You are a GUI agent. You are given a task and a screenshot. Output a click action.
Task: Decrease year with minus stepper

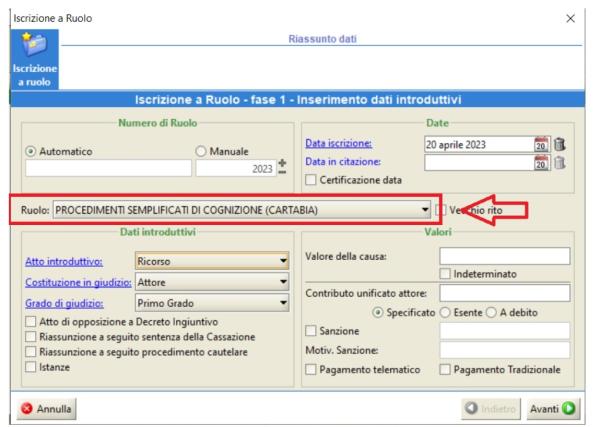pyautogui.click(x=282, y=172)
